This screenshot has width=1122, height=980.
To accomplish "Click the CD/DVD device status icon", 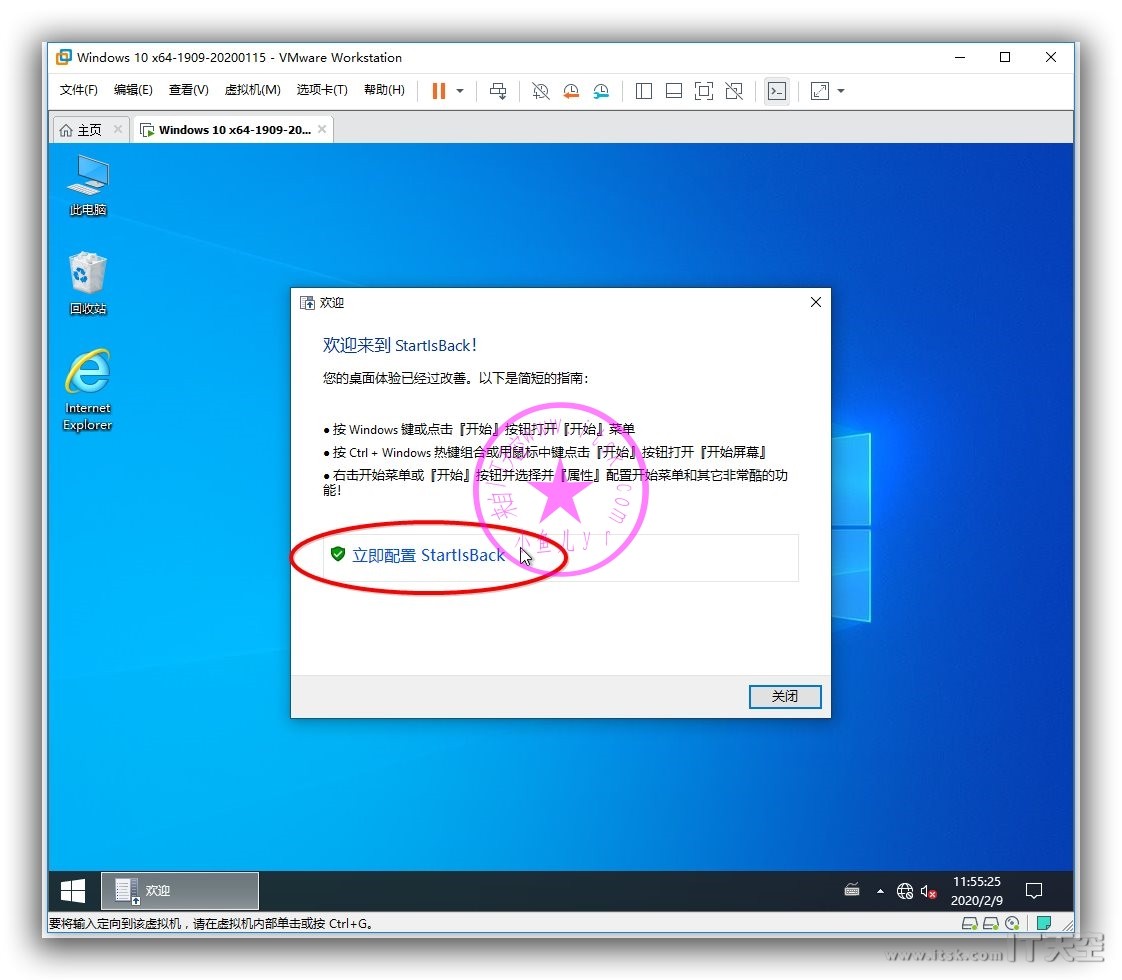I will point(1013,923).
